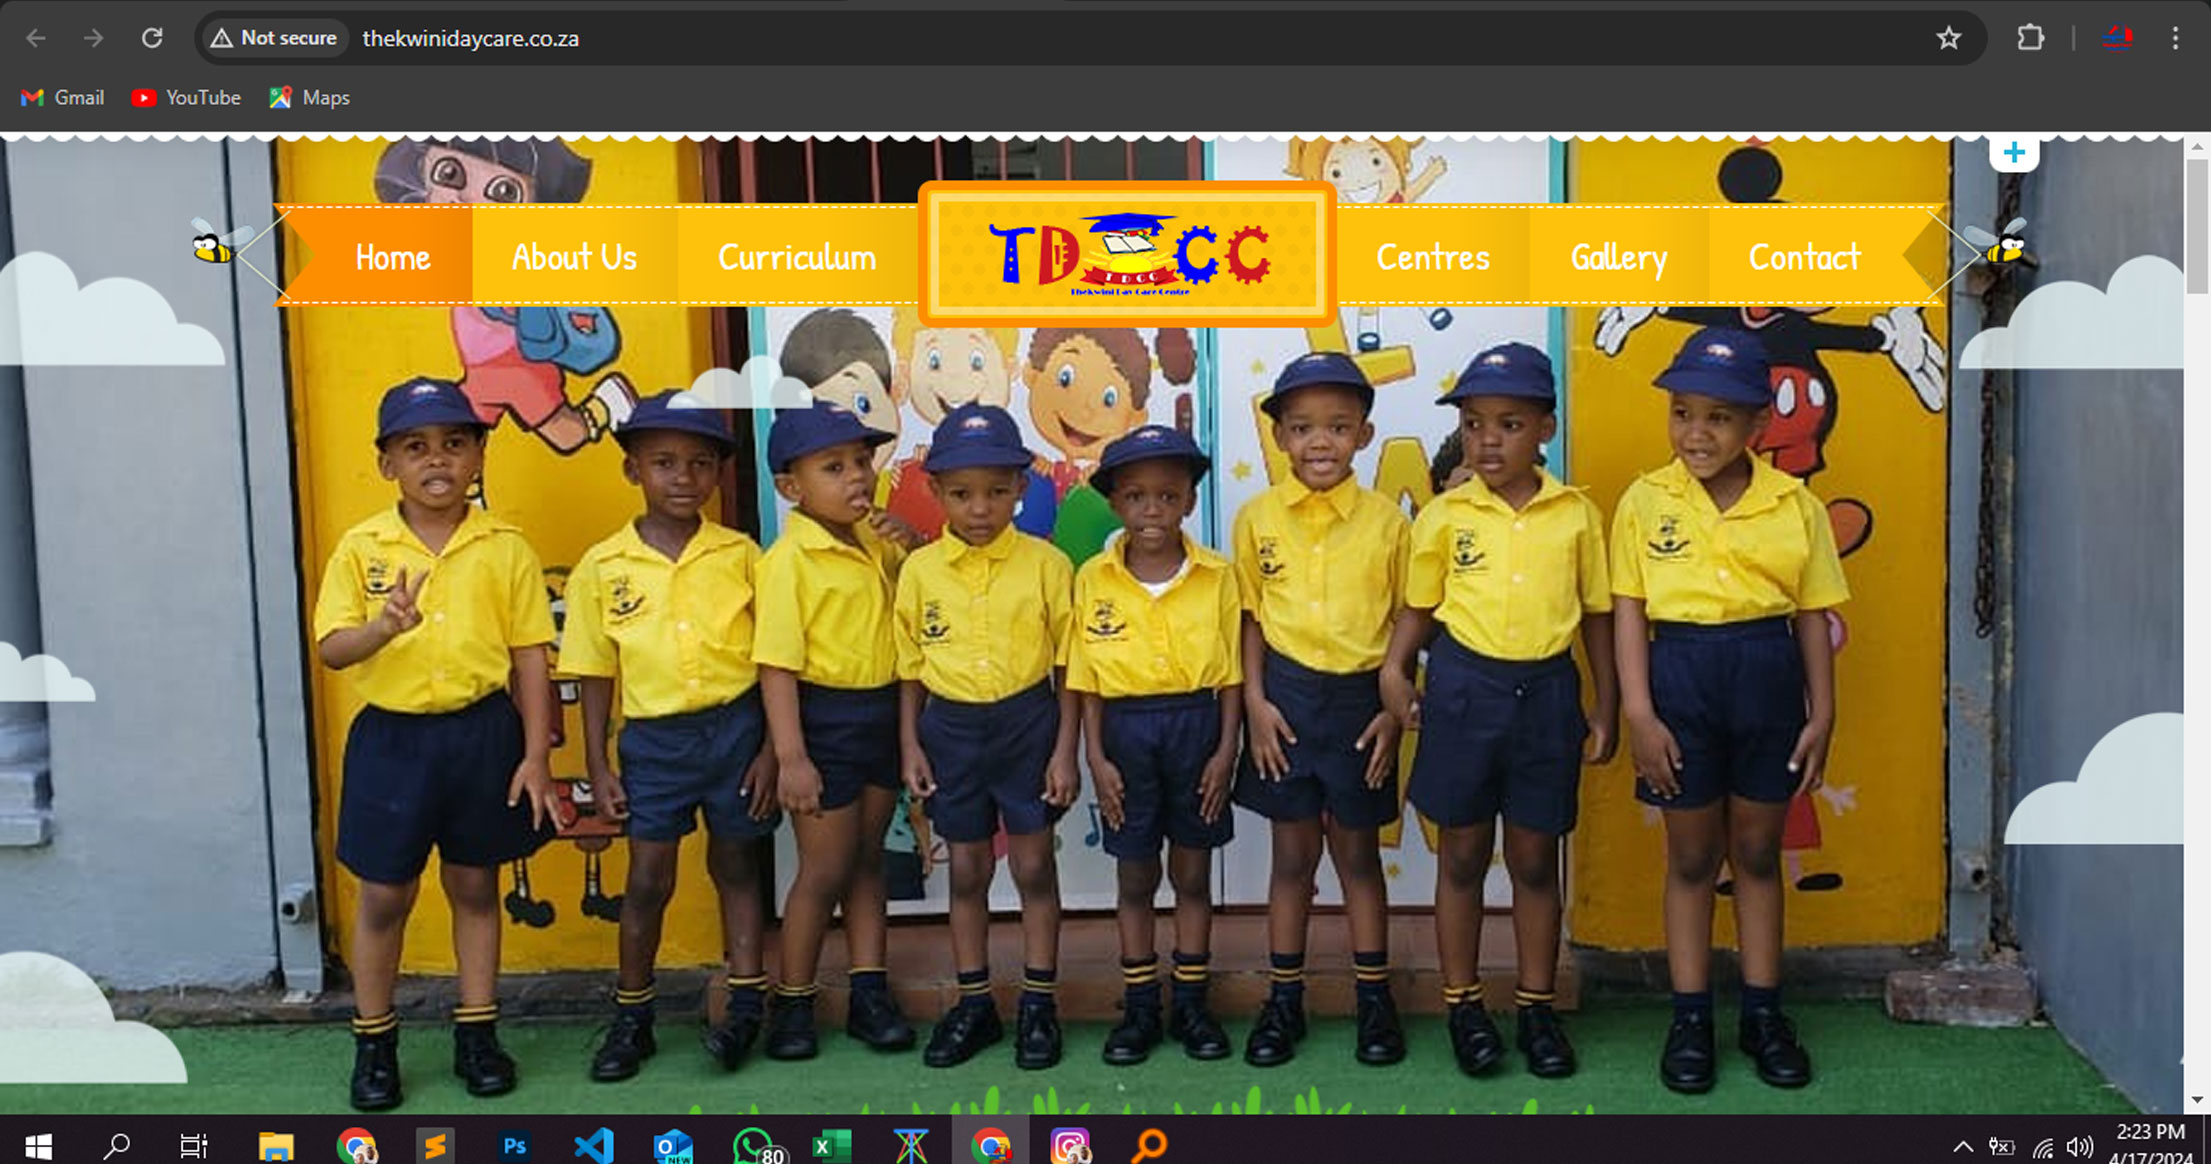Open the YouTube bookmark
This screenshot has height=1164, width=2211.
[186, 97]
